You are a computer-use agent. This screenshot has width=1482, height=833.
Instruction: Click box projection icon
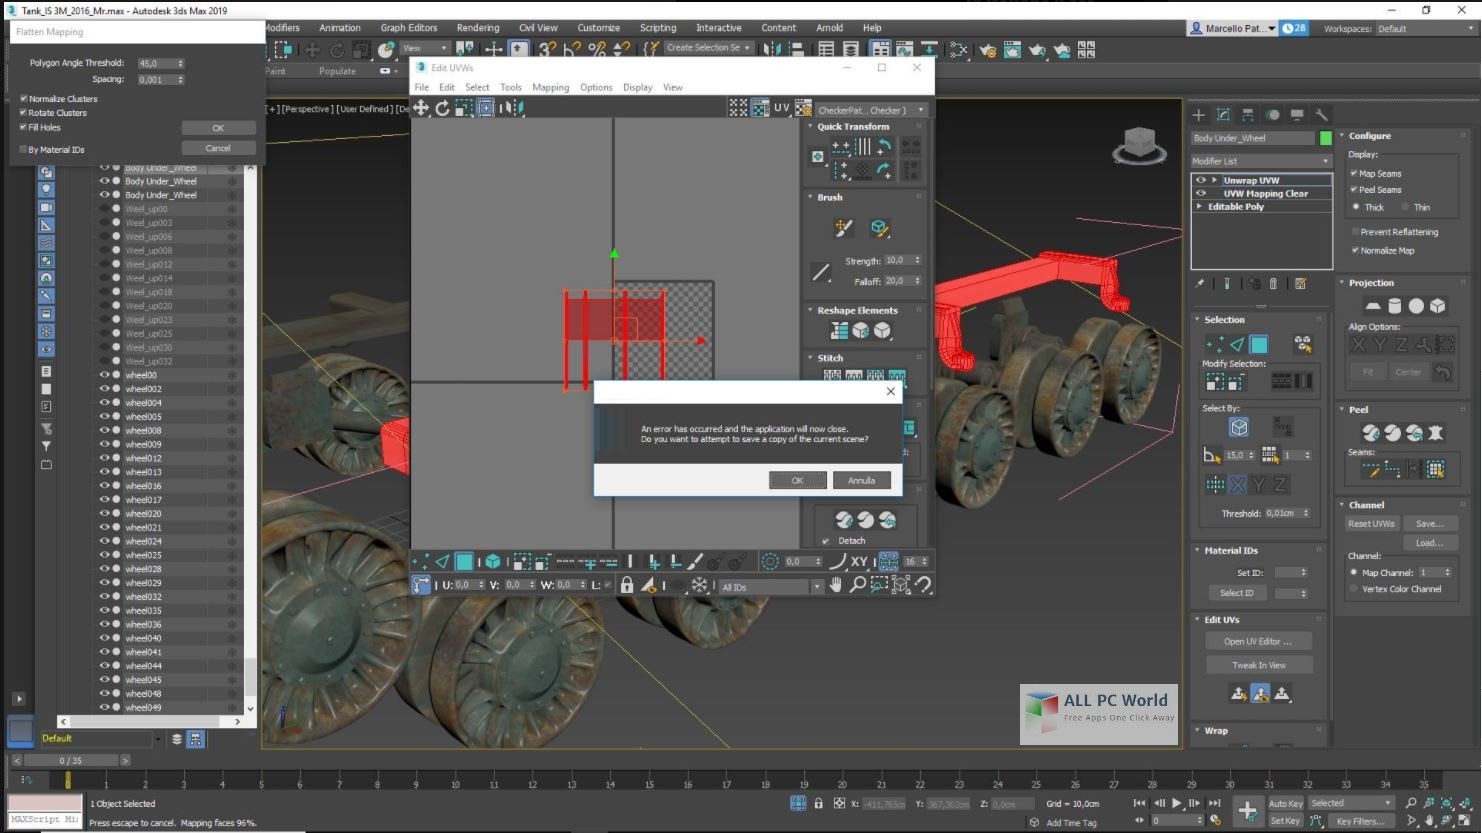tap(1437, 306)
